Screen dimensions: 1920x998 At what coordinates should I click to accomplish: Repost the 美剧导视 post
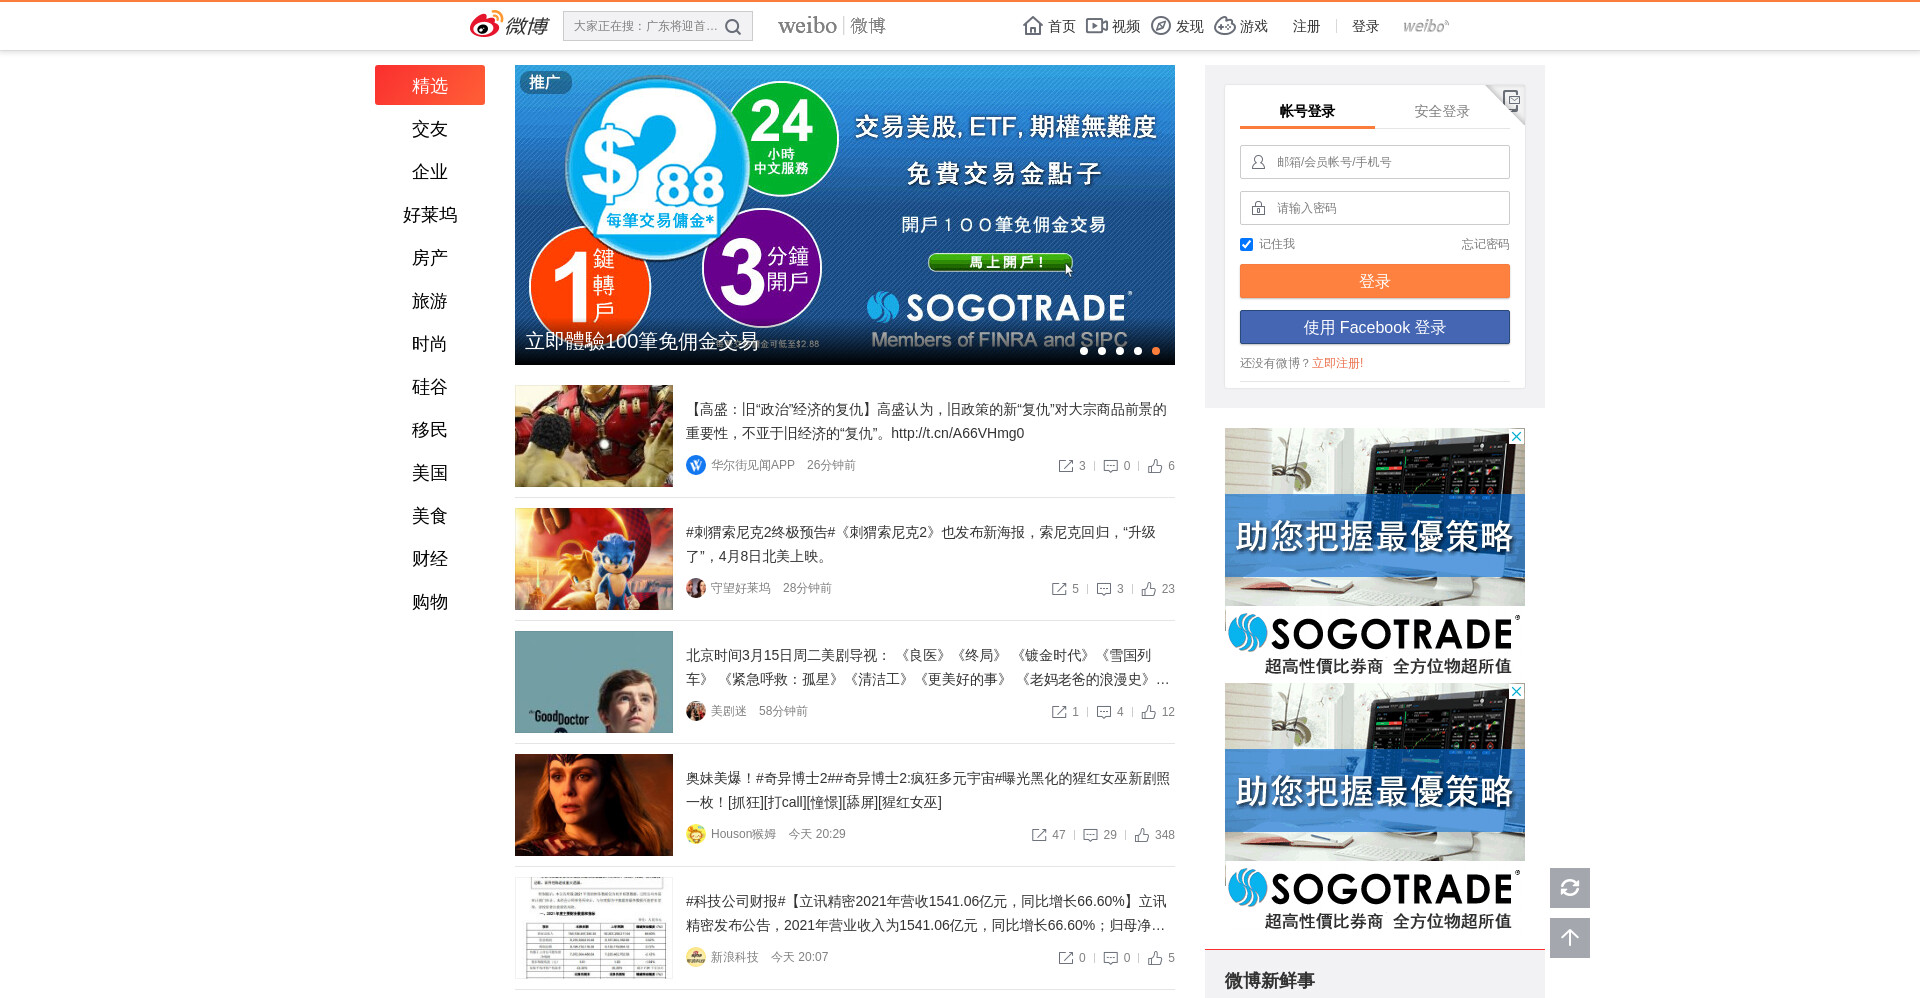(1059, 712)
